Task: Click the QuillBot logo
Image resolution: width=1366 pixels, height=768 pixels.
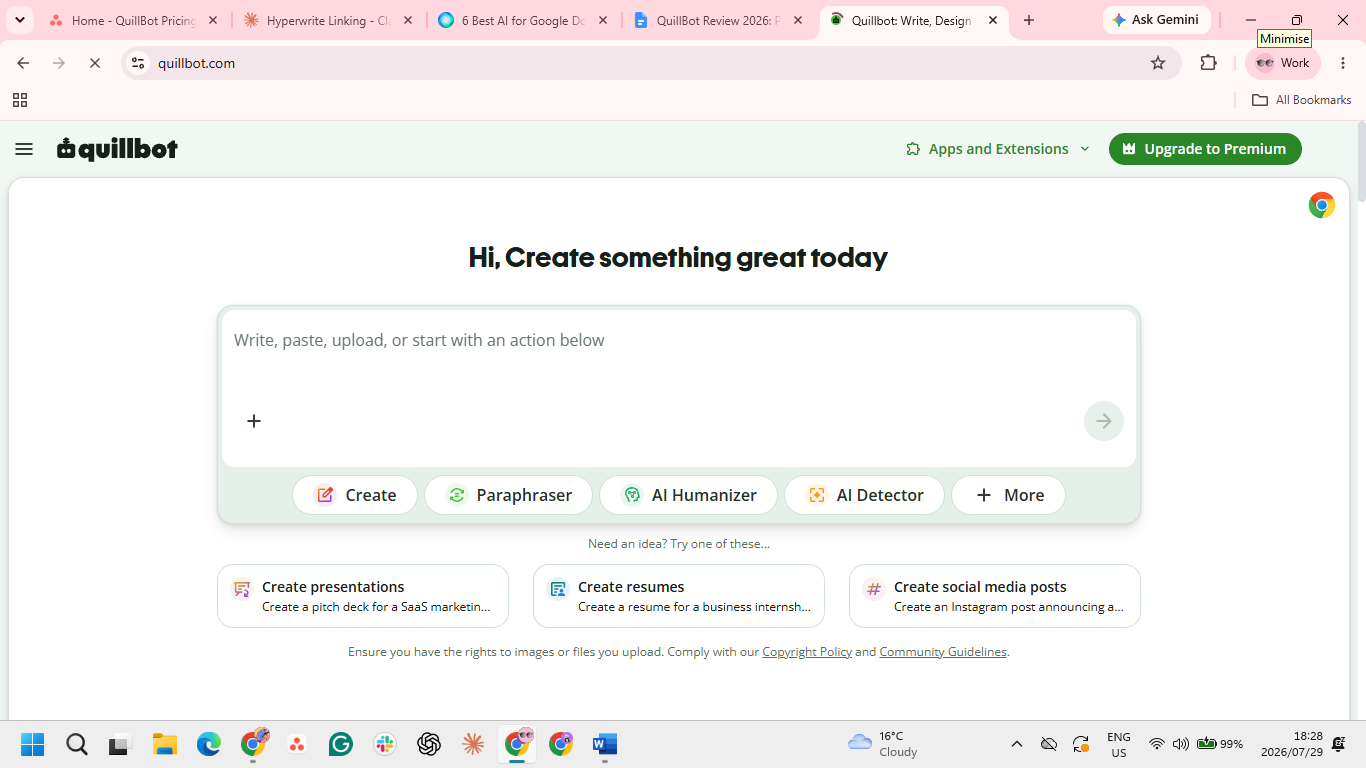Action: 117,149
